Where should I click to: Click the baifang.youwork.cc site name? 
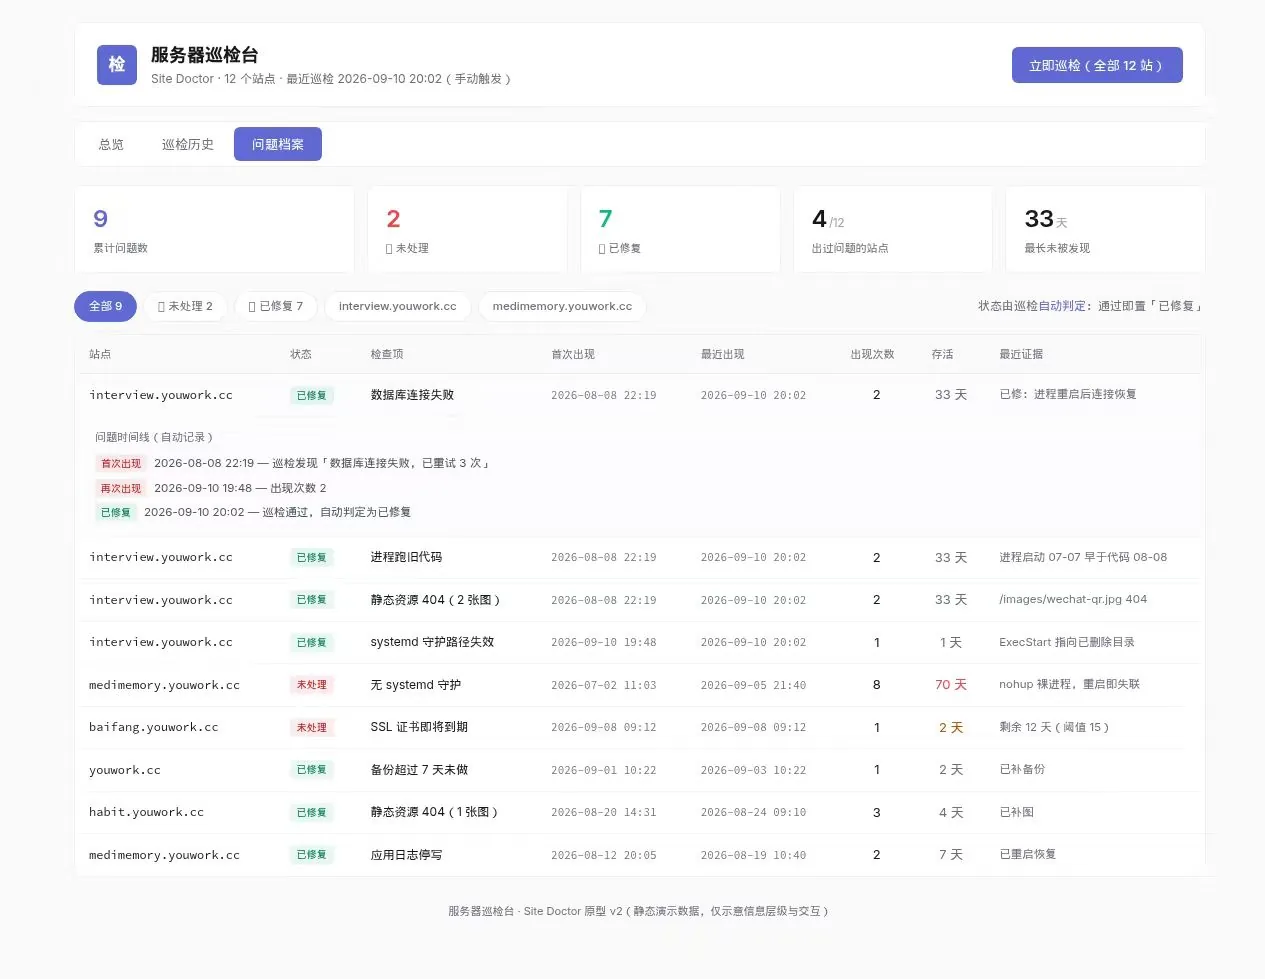pos(153,727)
